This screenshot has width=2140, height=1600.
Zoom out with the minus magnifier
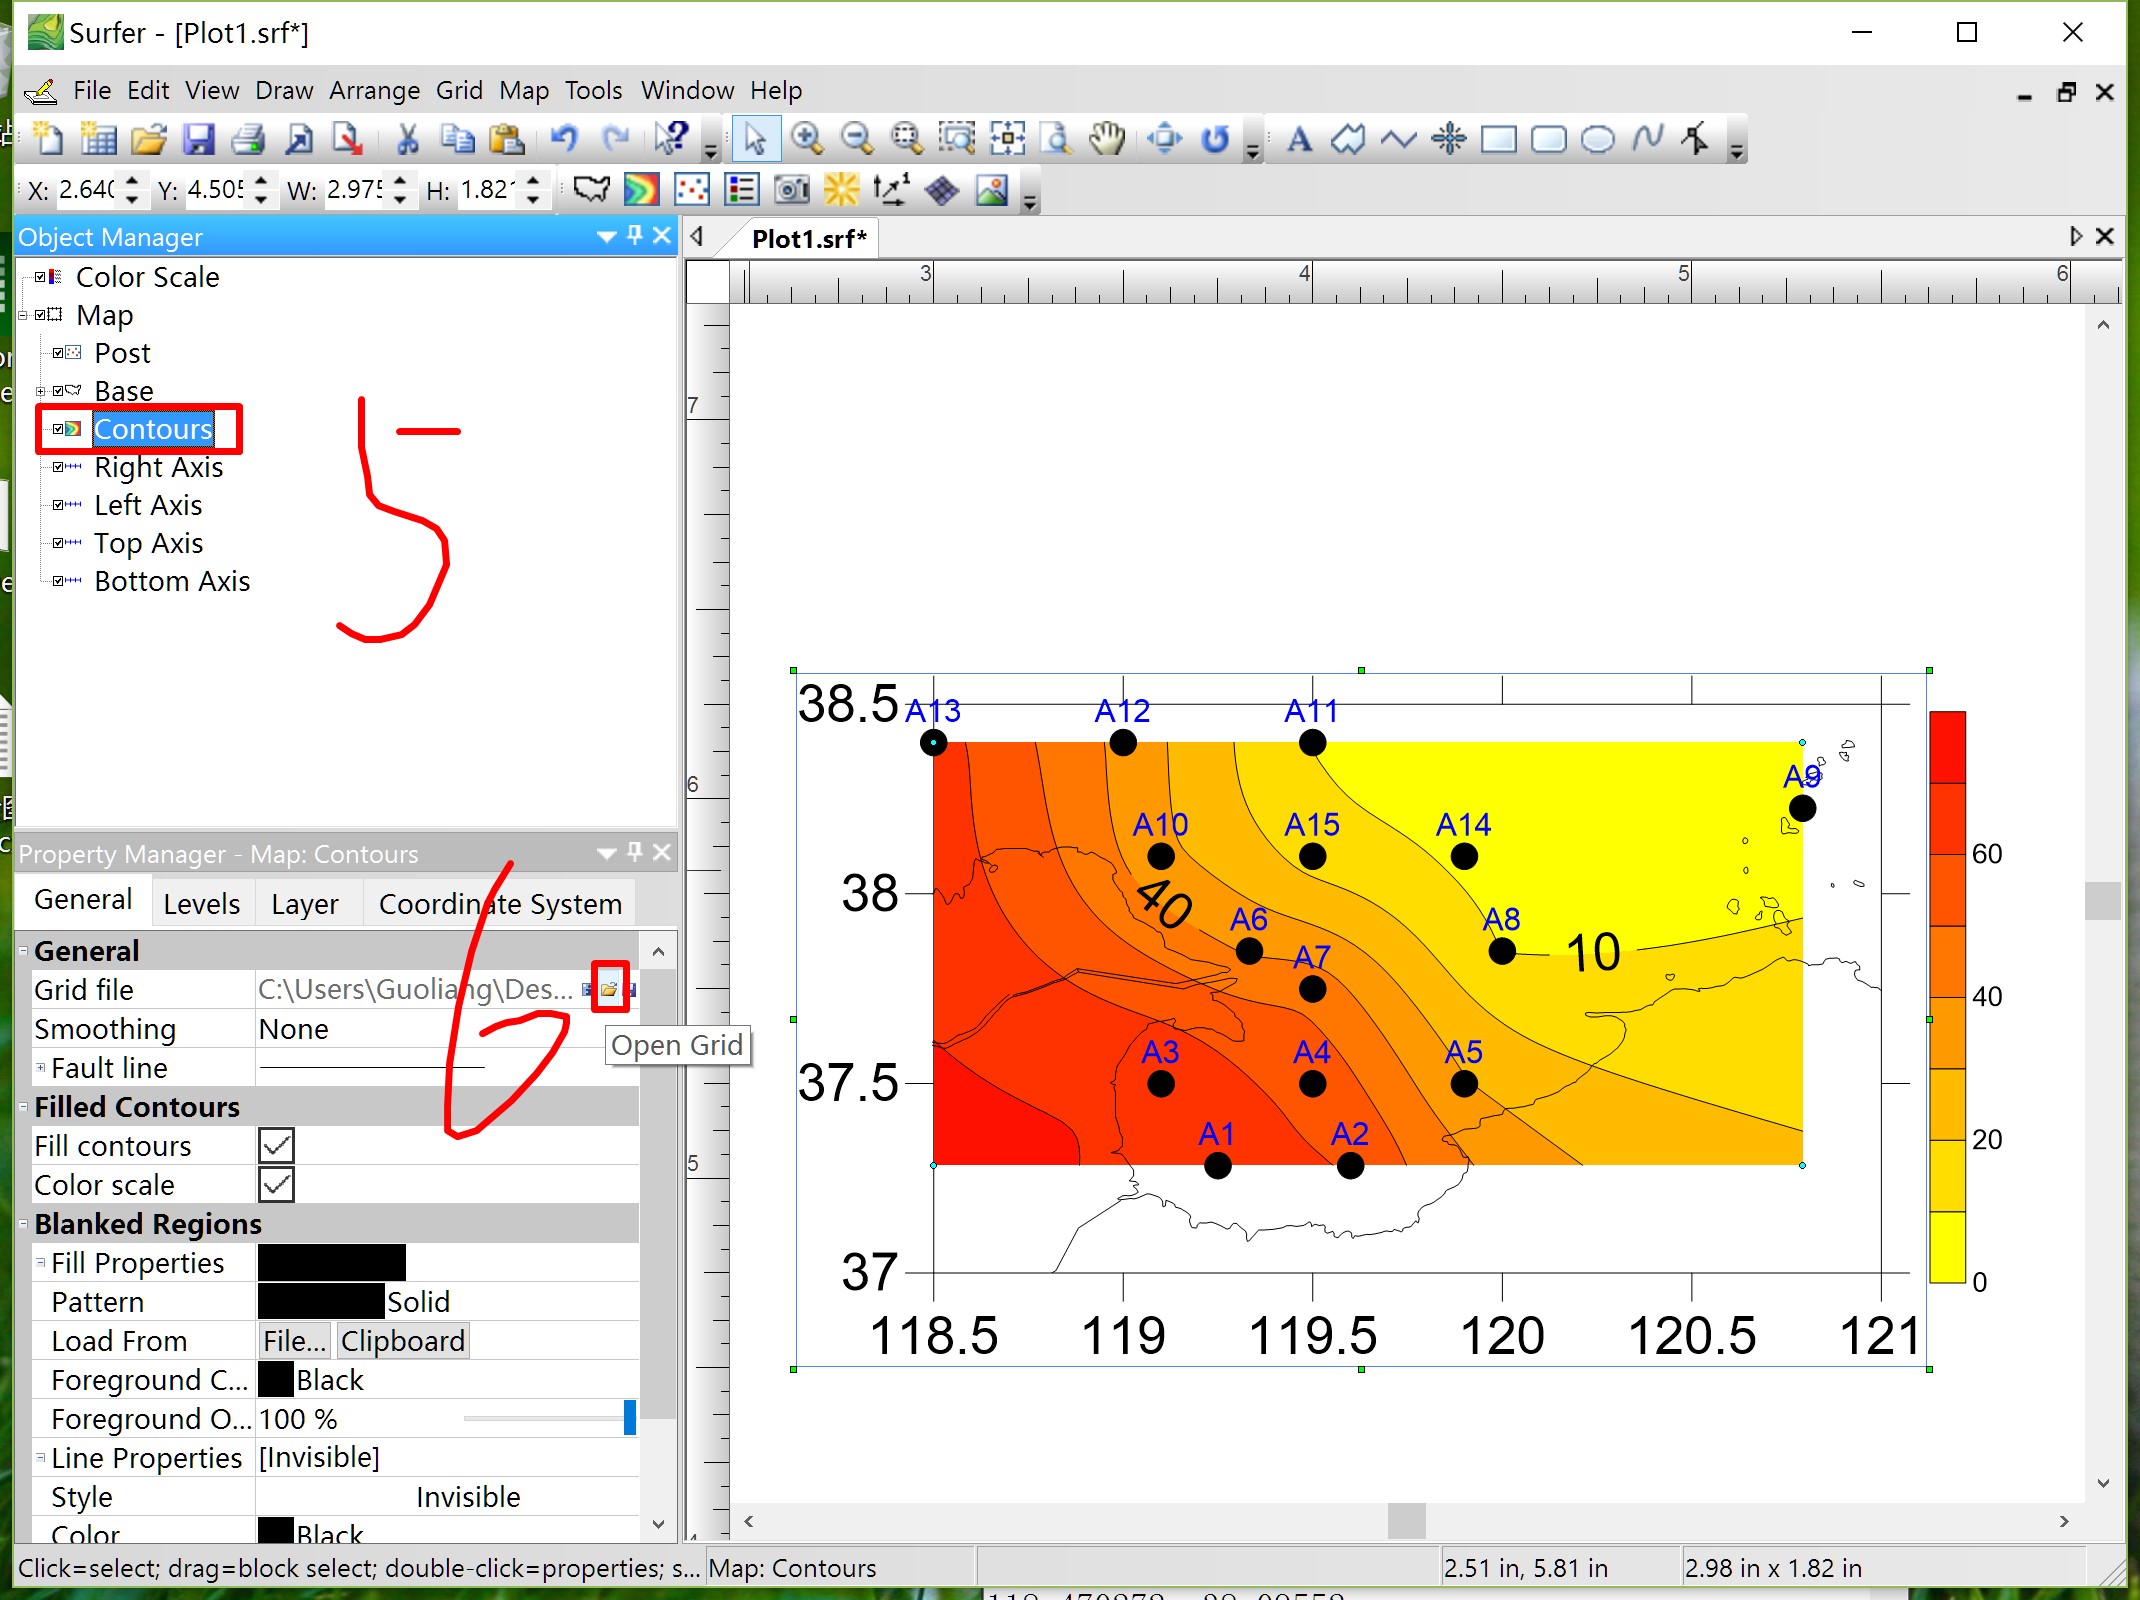tap(856, 139)
